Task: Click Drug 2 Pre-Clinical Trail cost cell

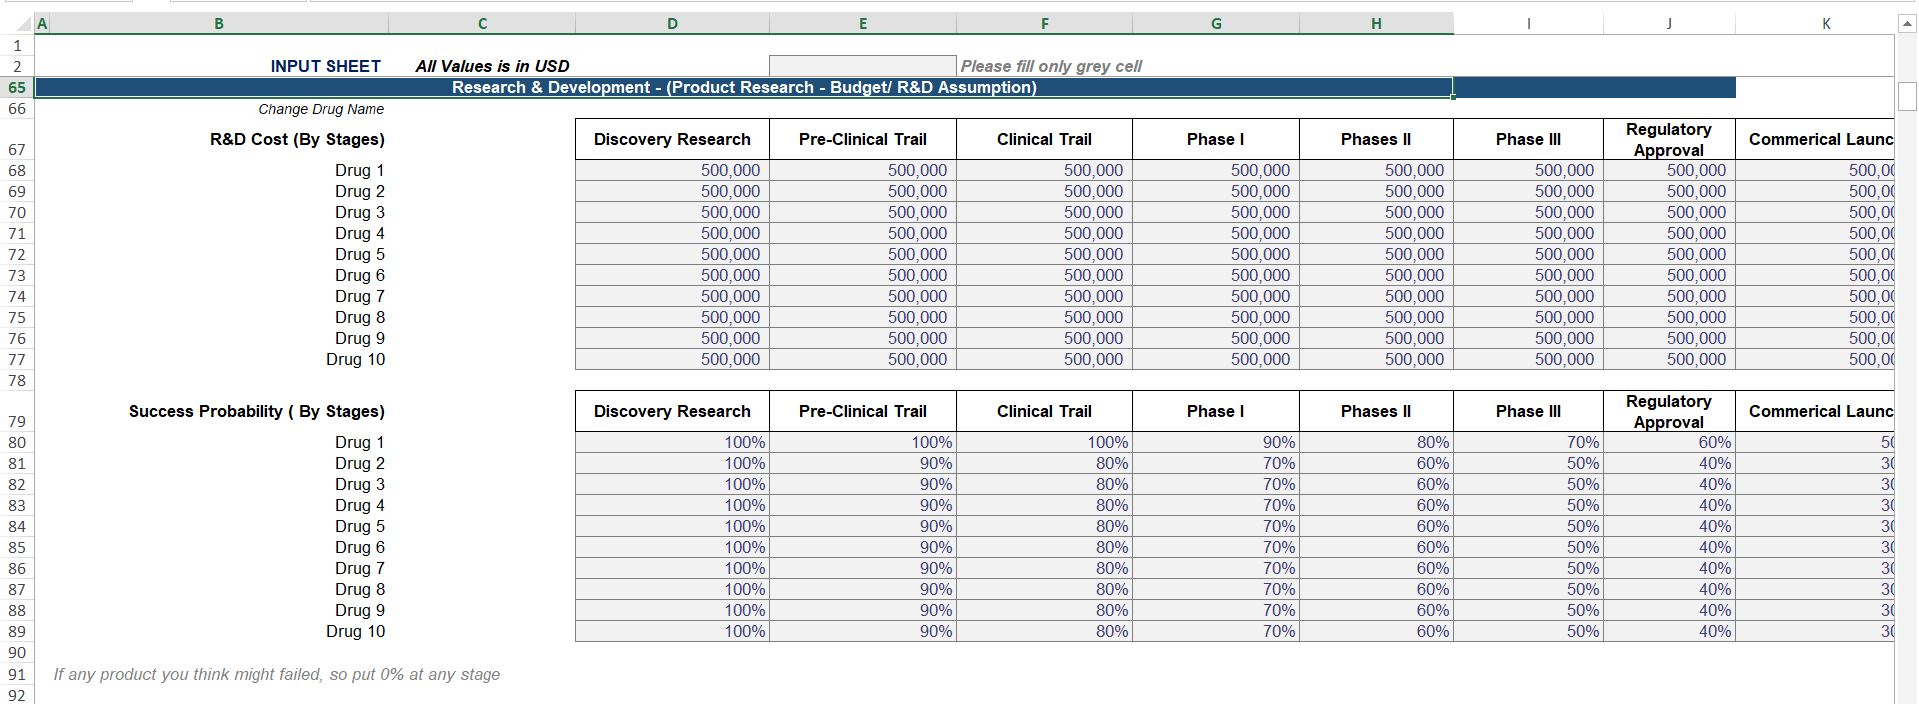Action: click(863, 191)
